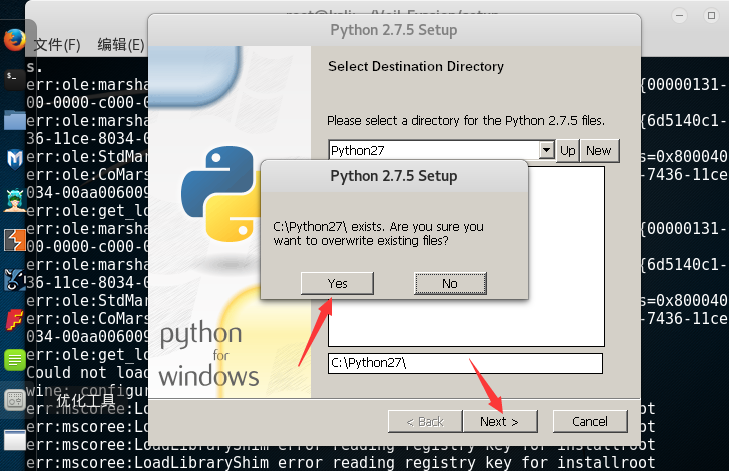Image resolution: width=729 pixels, height=471 pixels.
Task: Launch Metasploit from the dock
Action: [15, 159]
